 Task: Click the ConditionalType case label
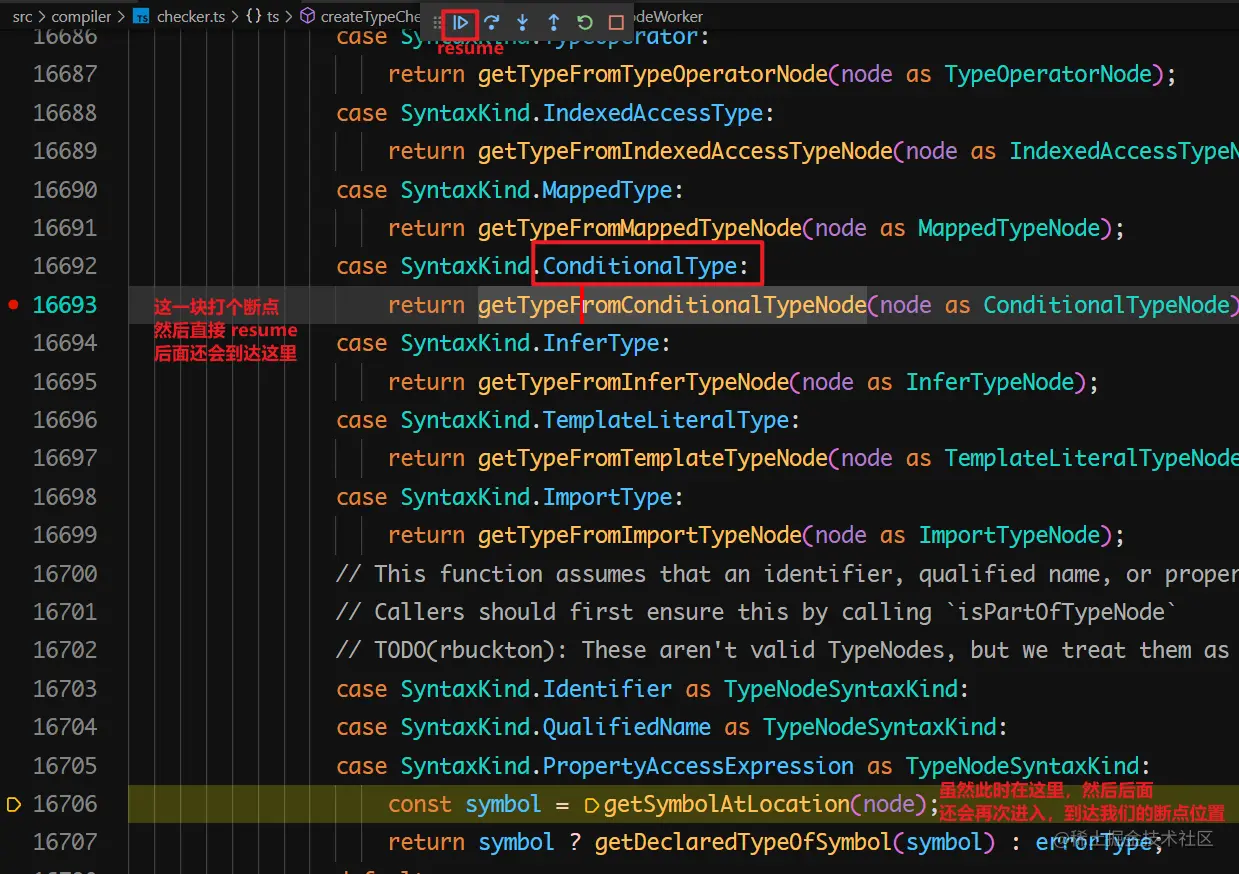tap(640, 267)
